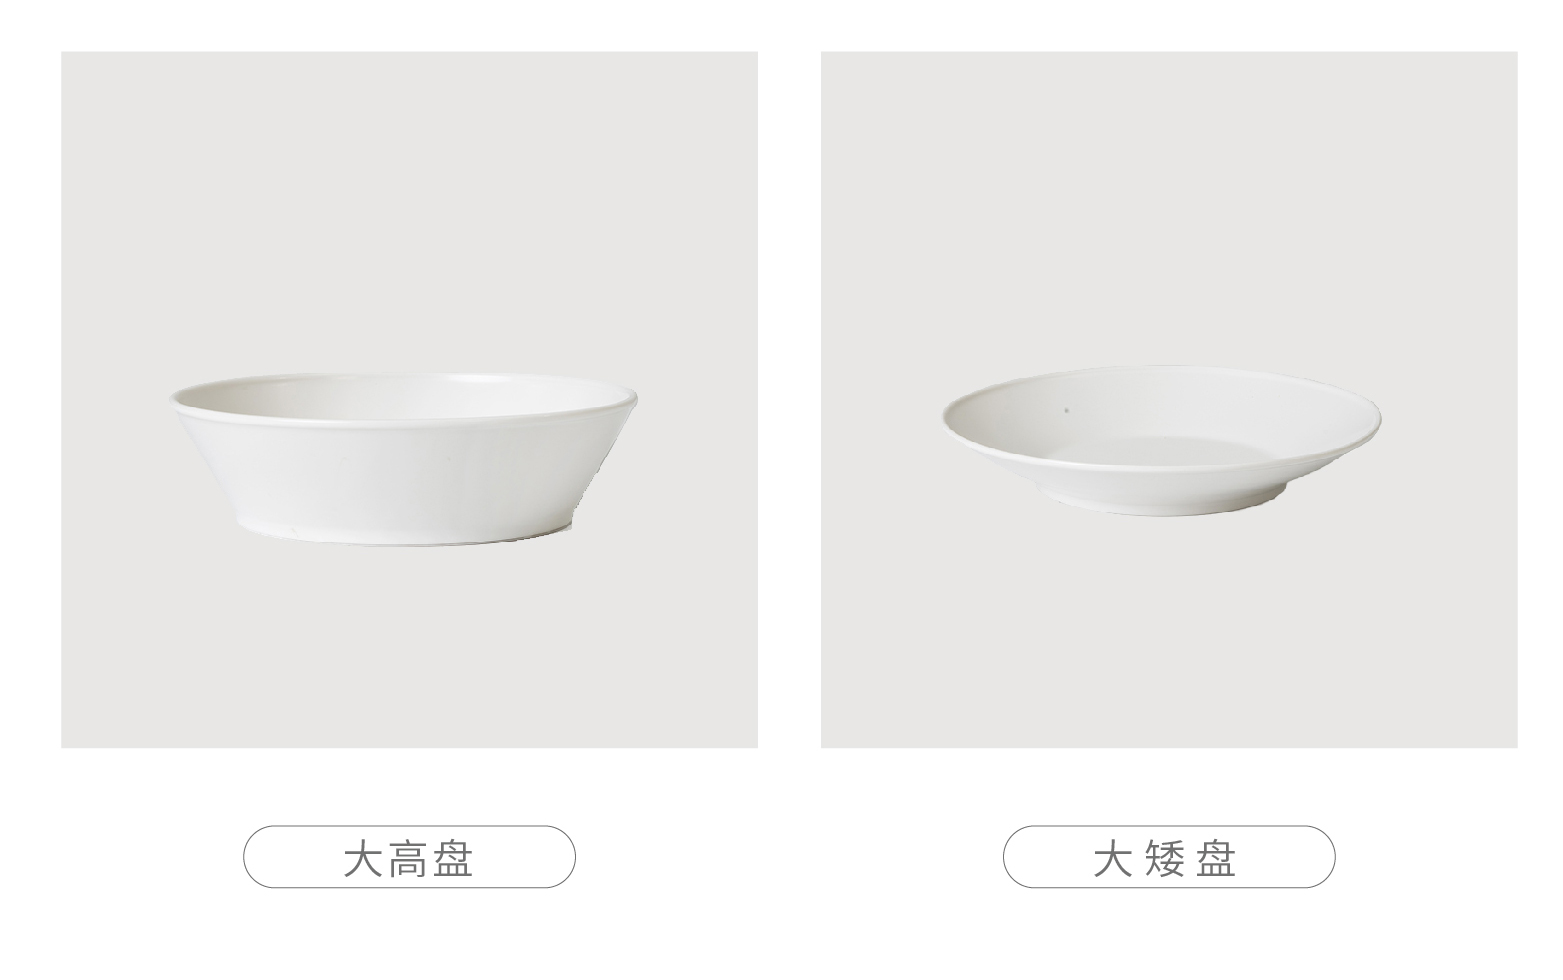
Task: Click the narrow base of the deep bowl
Action: pos(405,532)
